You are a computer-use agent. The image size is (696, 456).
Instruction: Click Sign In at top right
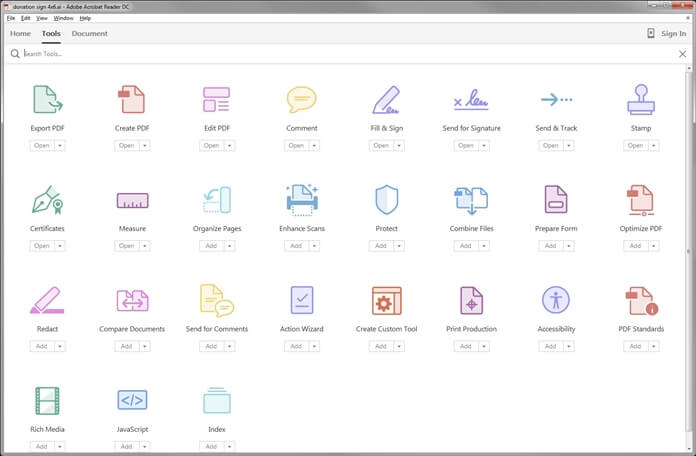673,34
